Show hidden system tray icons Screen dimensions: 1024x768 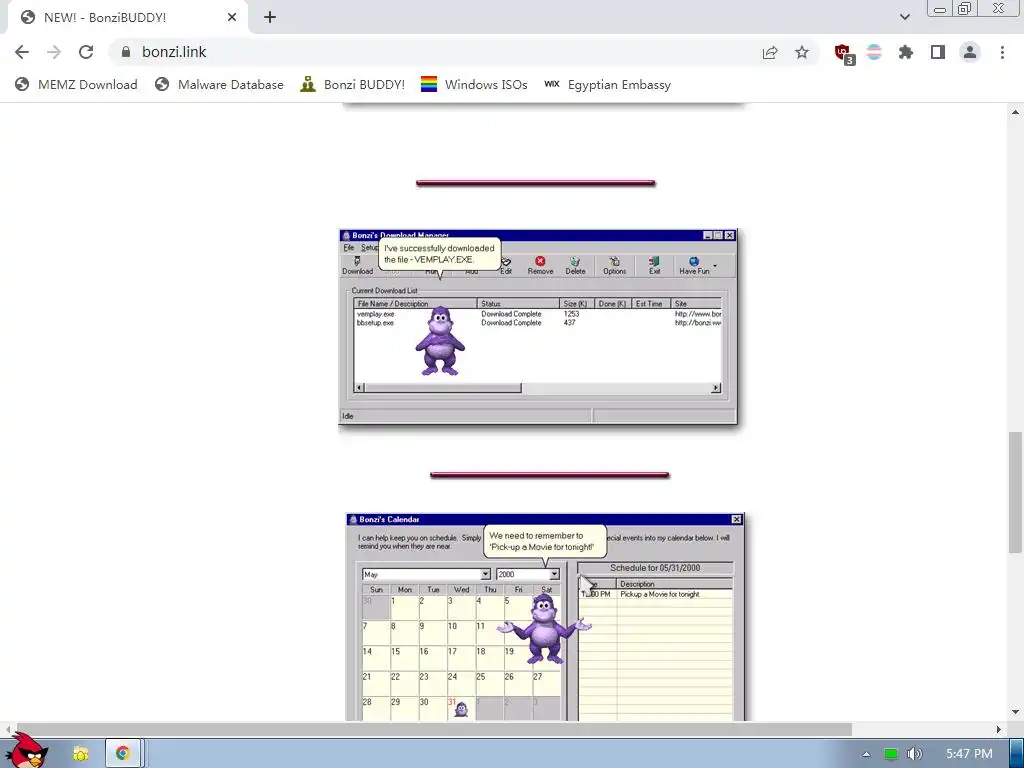coord(866,754)
